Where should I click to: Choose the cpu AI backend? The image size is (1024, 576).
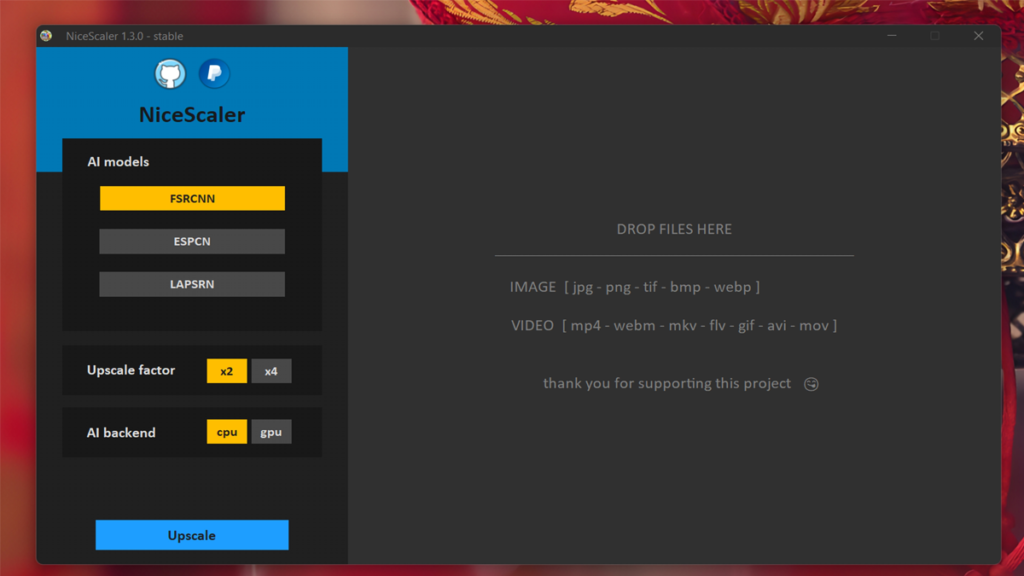pos(227,432)
